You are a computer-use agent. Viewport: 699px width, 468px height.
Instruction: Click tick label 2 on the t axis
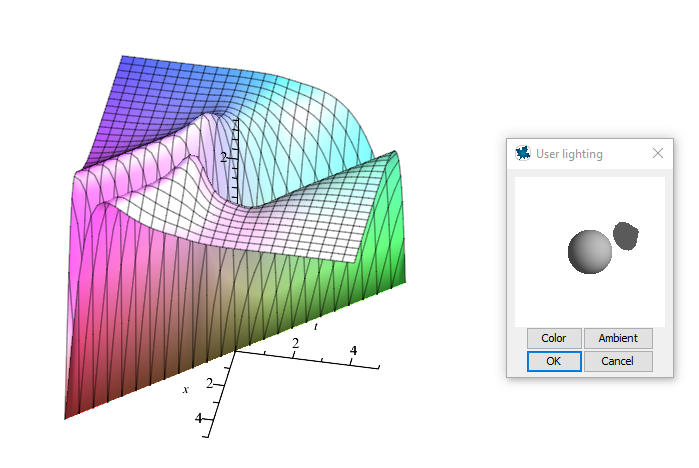tap(295, 344)
